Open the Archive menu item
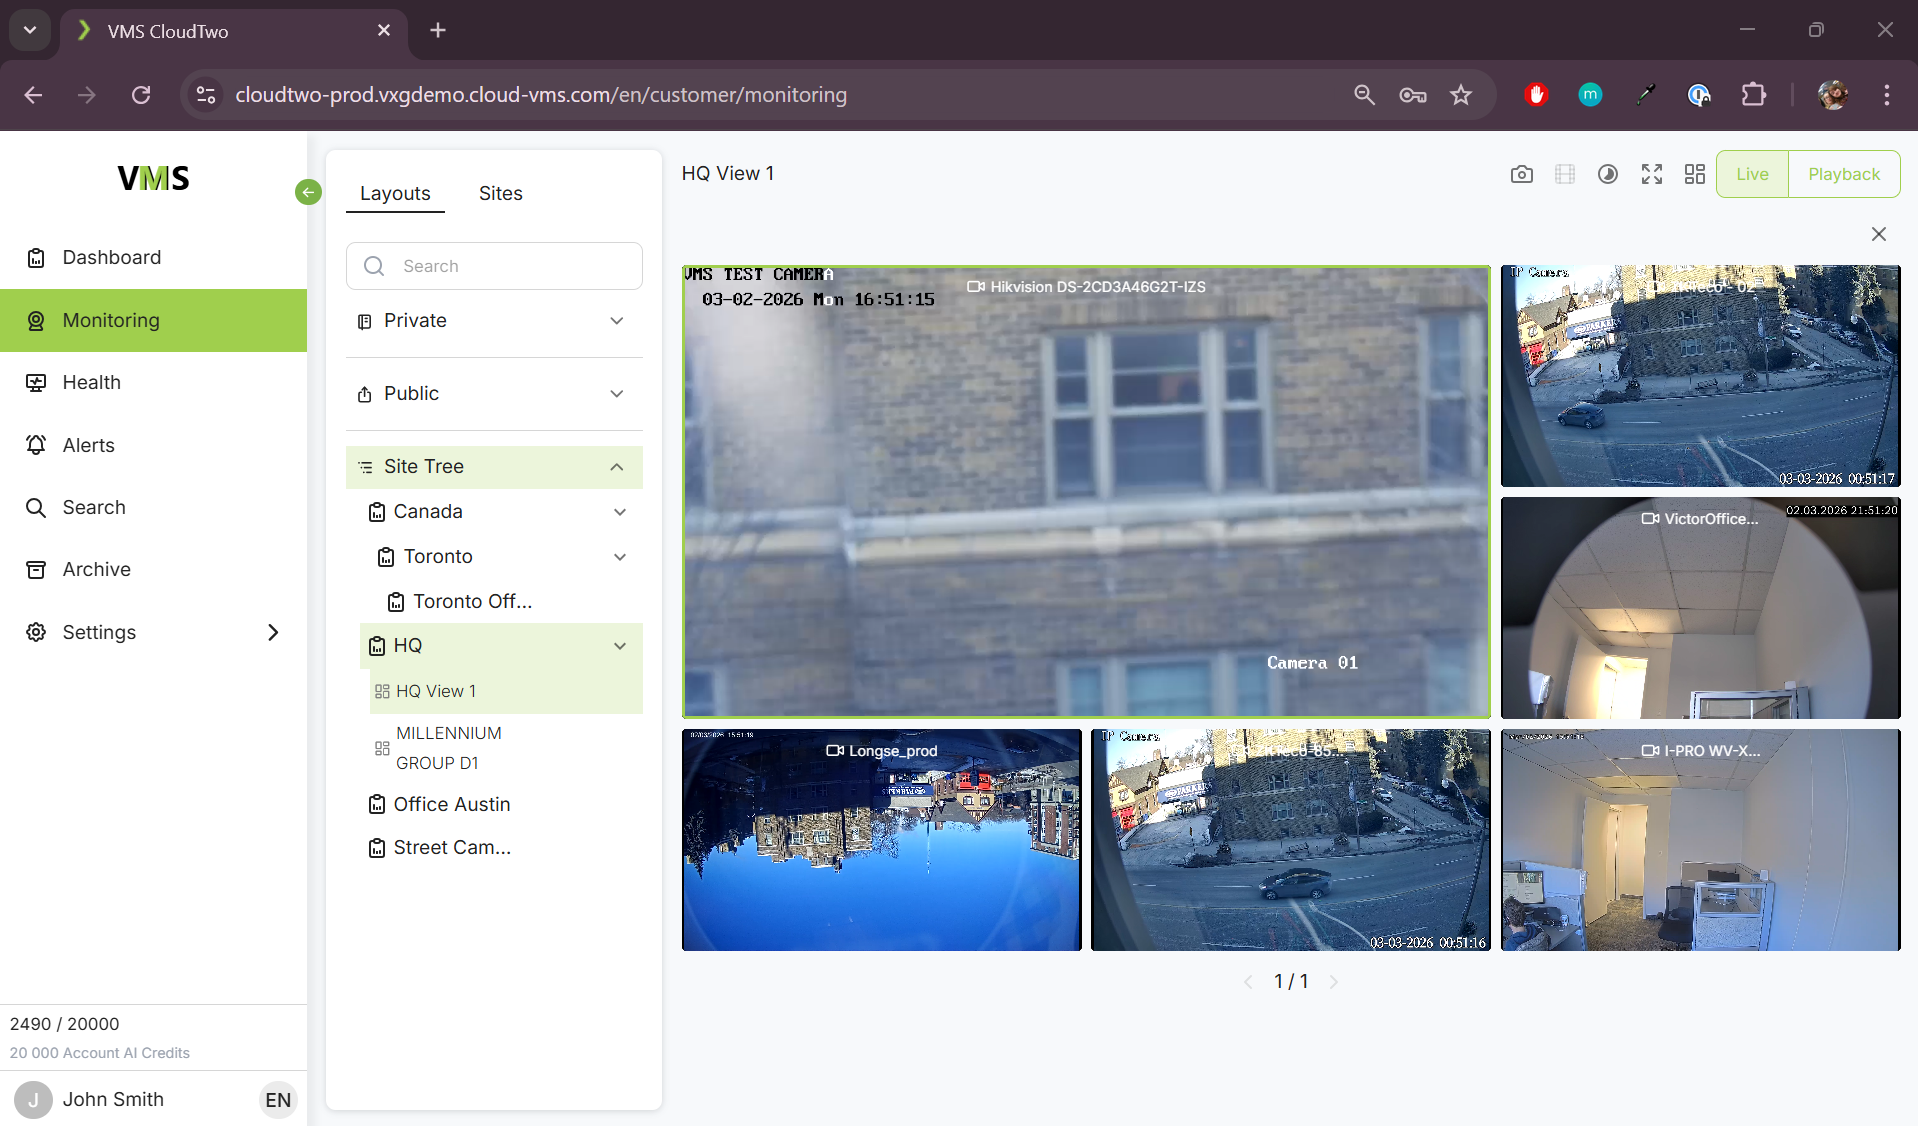 (x=96, y=569)
